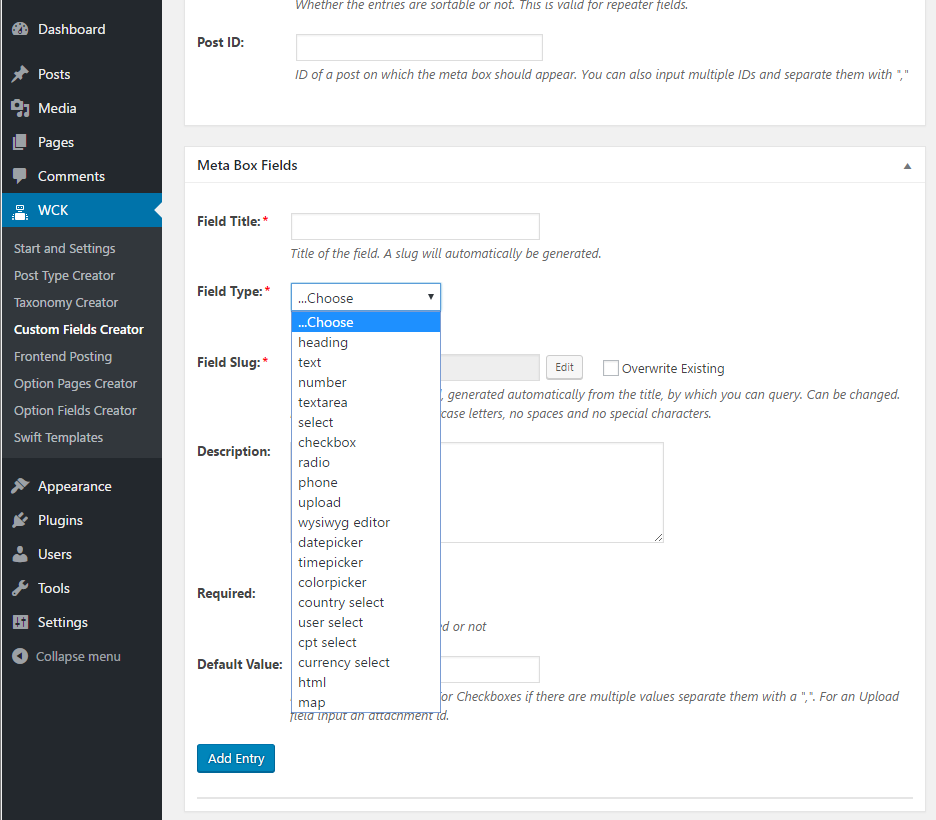The image size is (936, 820).
Task: Open Start and Settings submenu item
Action: [64, 248]
